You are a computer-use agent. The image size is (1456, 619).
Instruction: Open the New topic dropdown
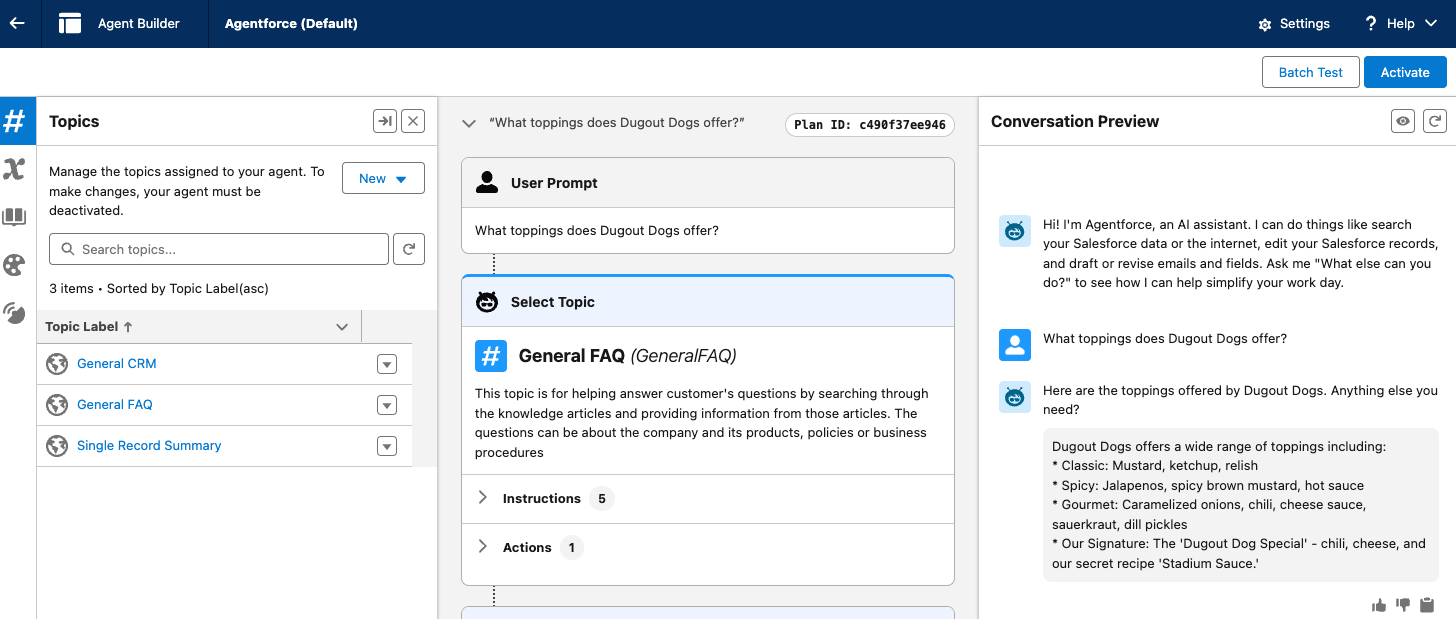383,178
